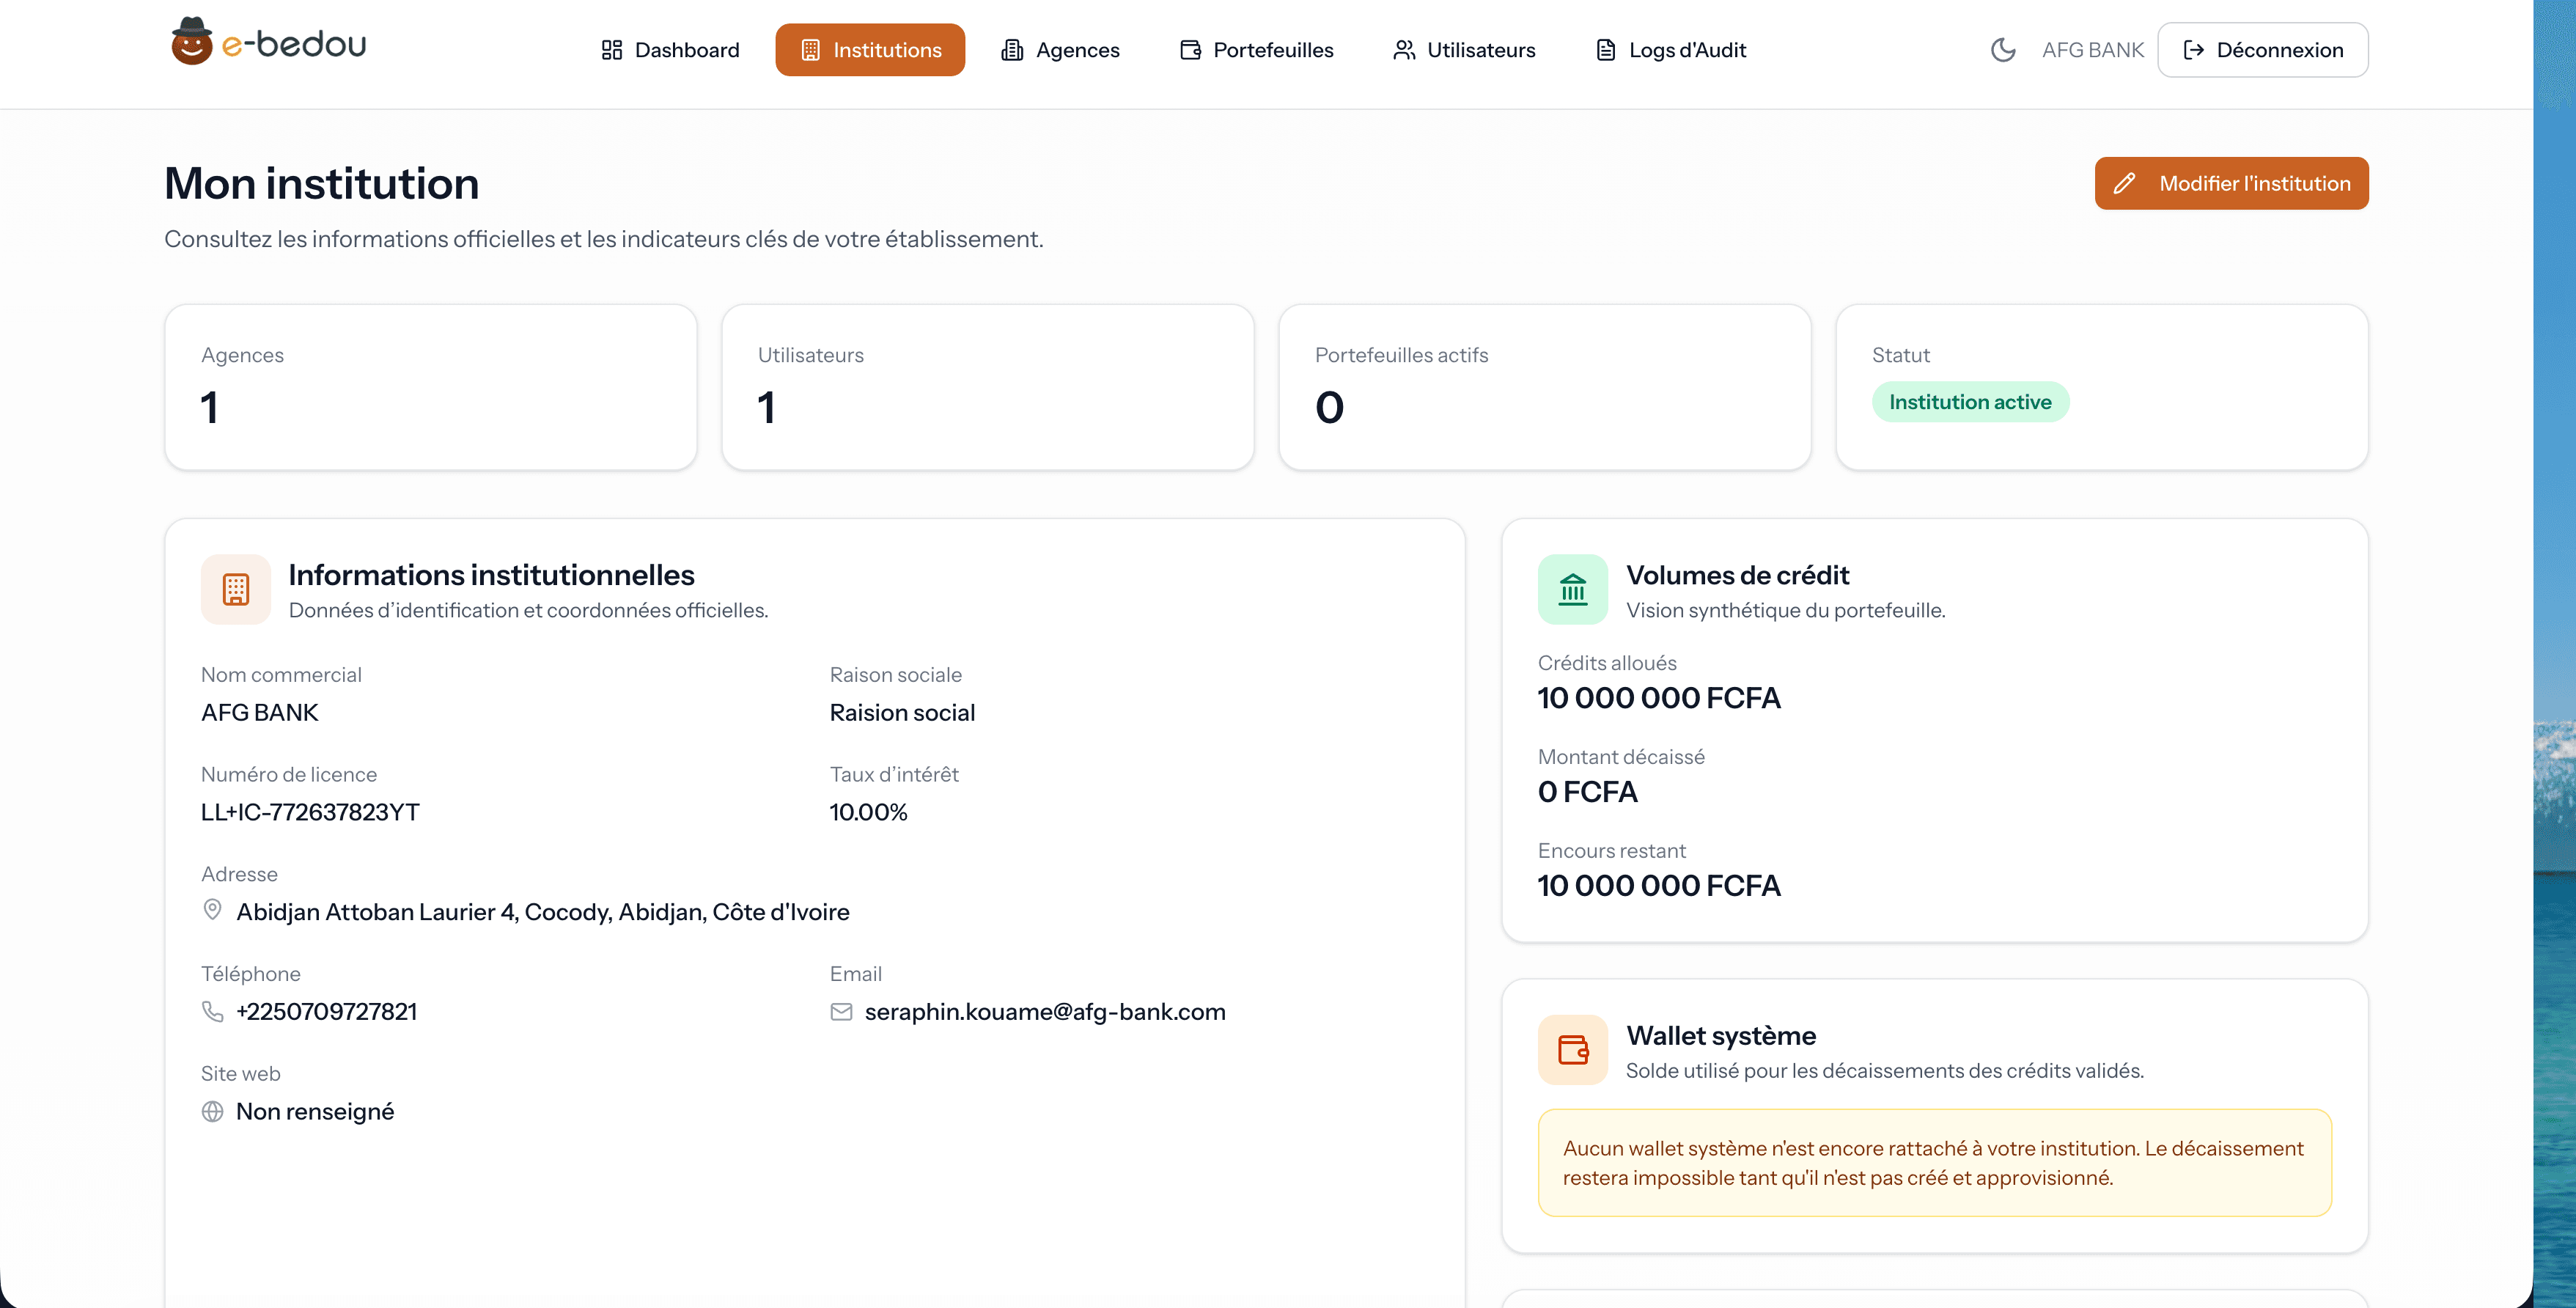Viewport: 2576px width, 1308px height.
Task: Click the Déconnexion button
Action: pyautogui.click(x=2263, y=50)
